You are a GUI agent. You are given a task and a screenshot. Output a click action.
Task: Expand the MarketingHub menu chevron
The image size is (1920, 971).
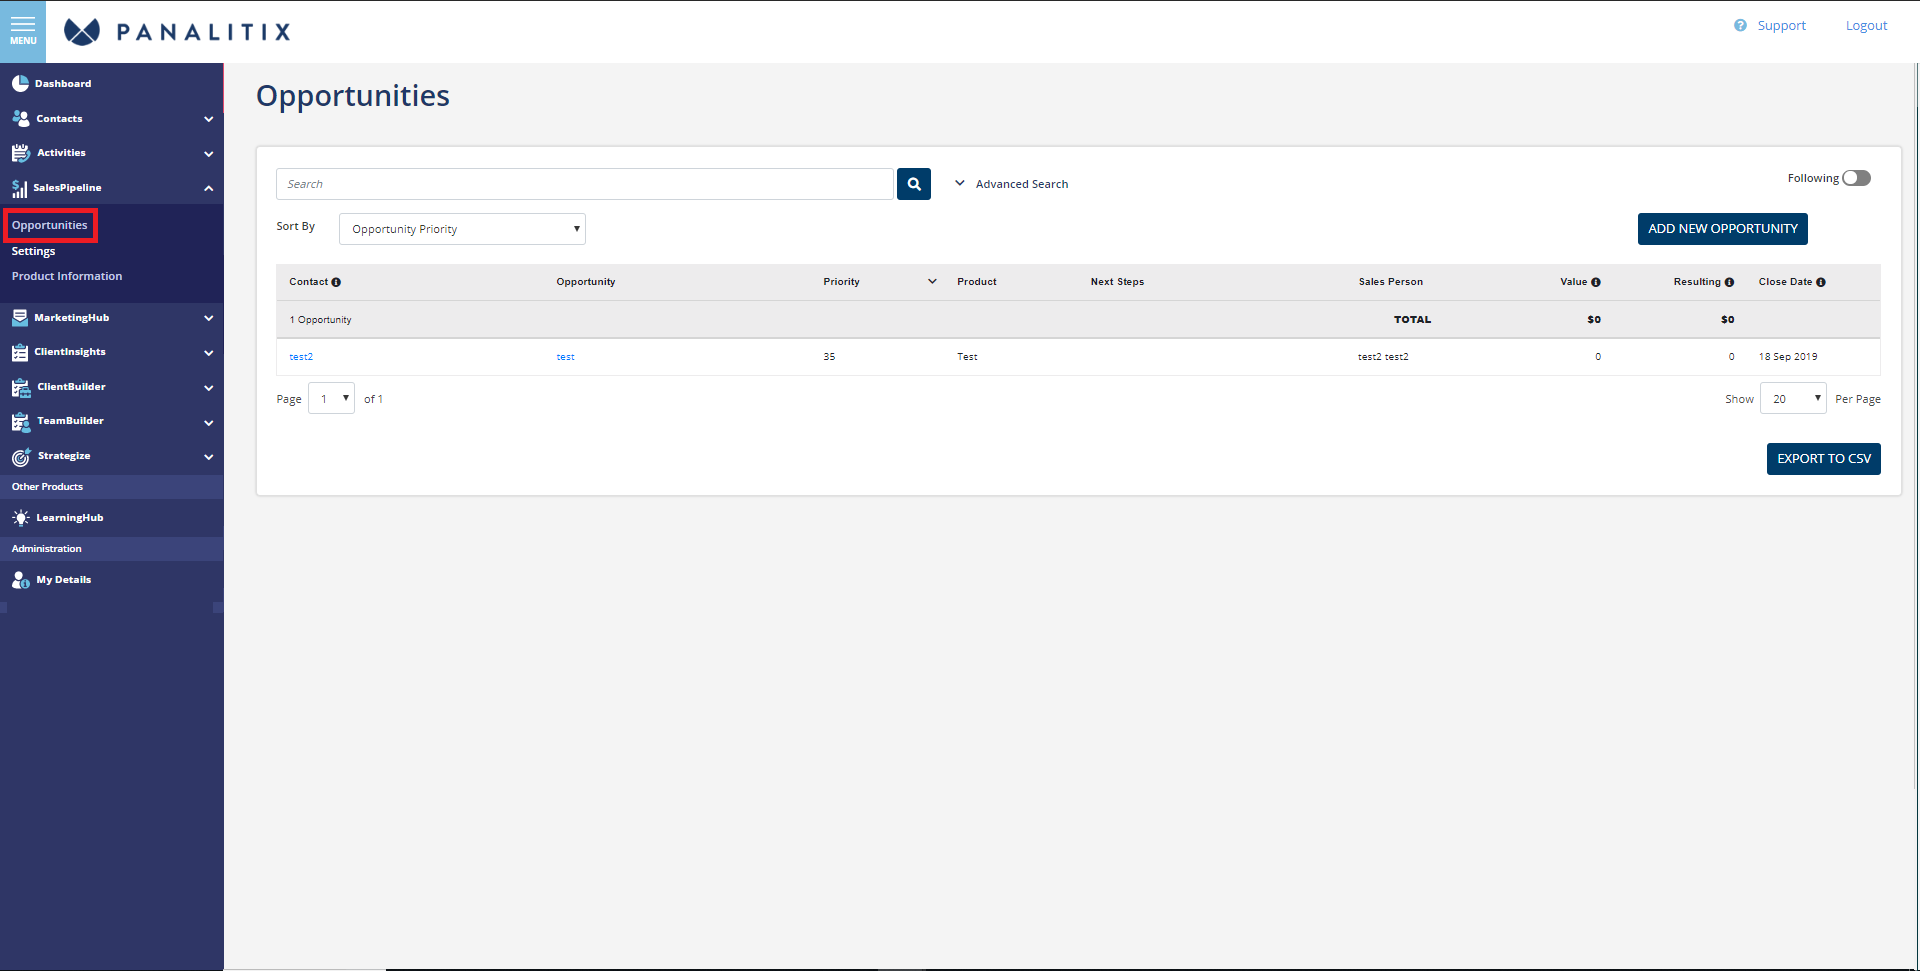208,318
